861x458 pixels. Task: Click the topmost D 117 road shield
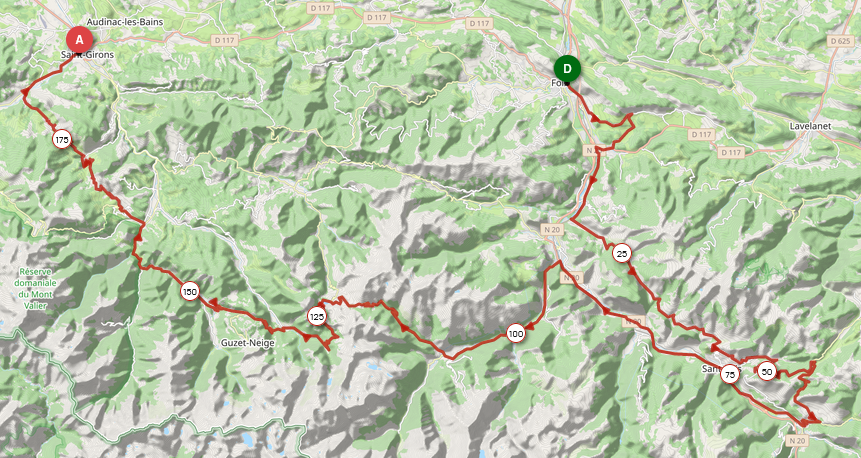click(x=320, y=8)
